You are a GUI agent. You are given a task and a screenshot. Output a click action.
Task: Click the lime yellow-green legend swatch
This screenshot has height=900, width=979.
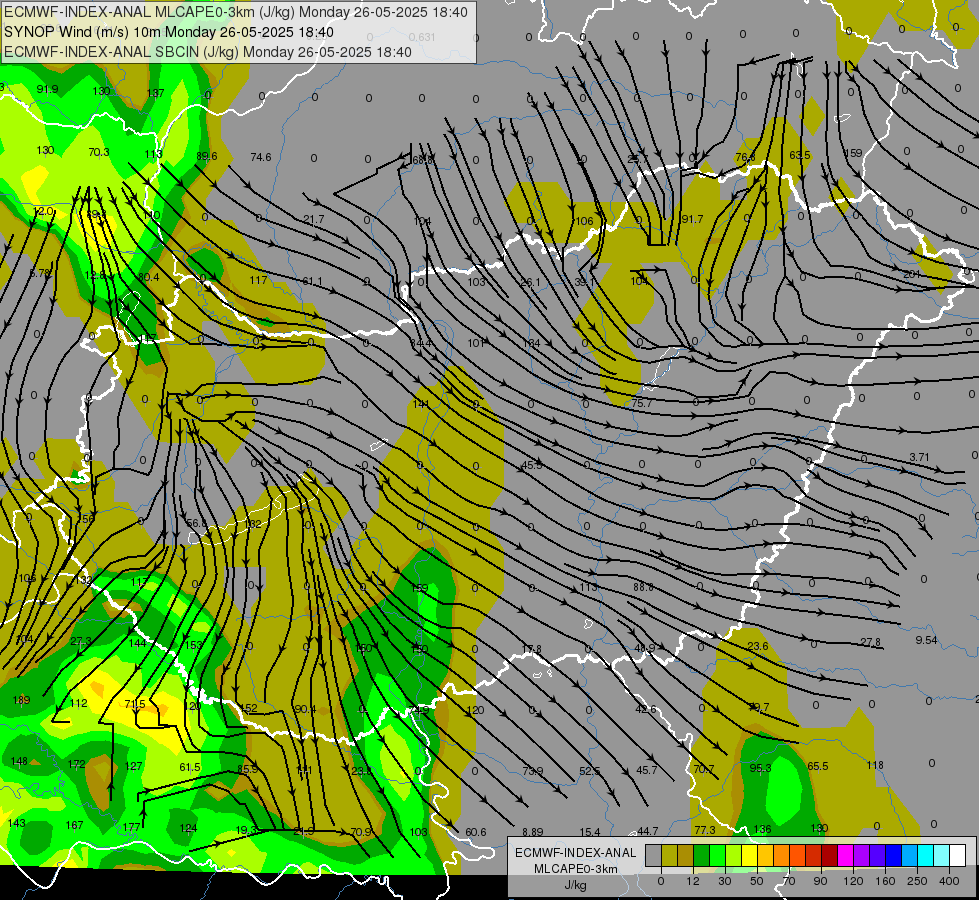[x=734, y=856]
